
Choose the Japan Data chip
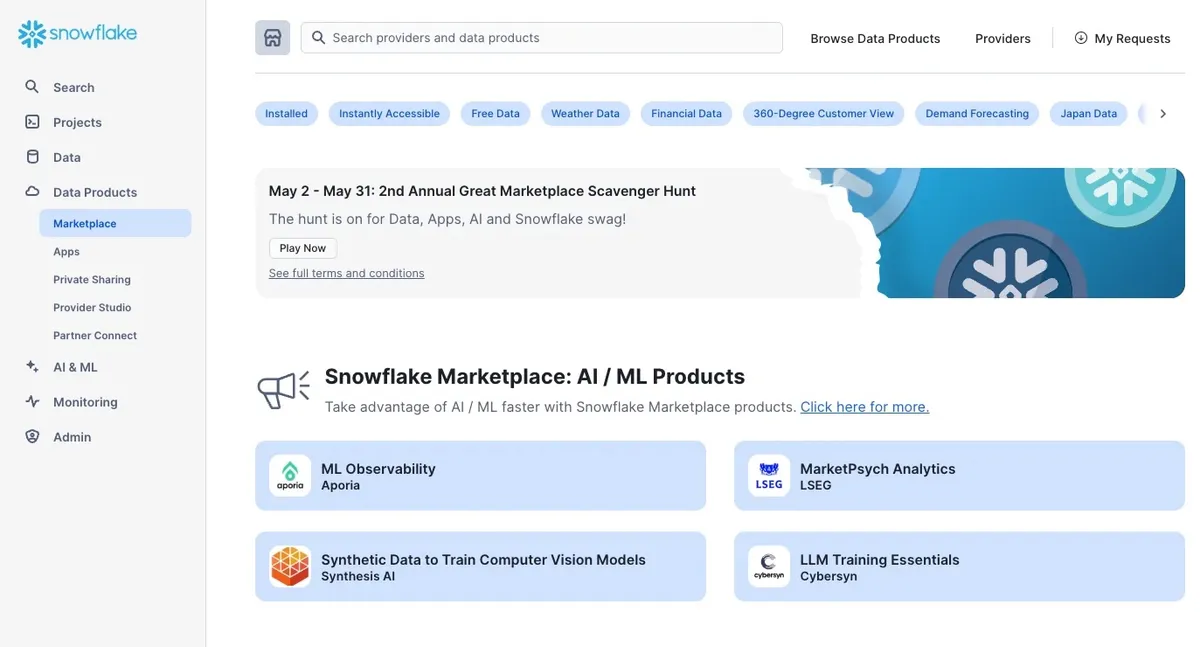click(1089, 114)
